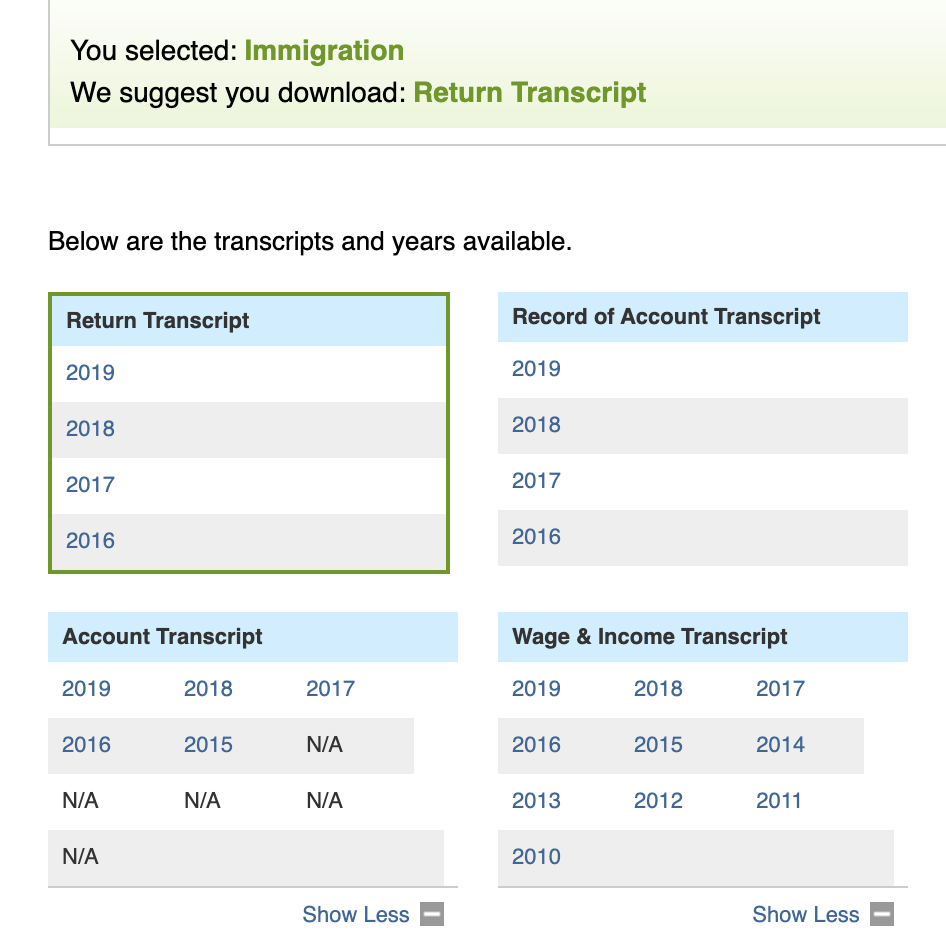Select the 2016 Return Transcript
Image resolution: width=946 pixels, height=948 pixels.
(90, 541)
